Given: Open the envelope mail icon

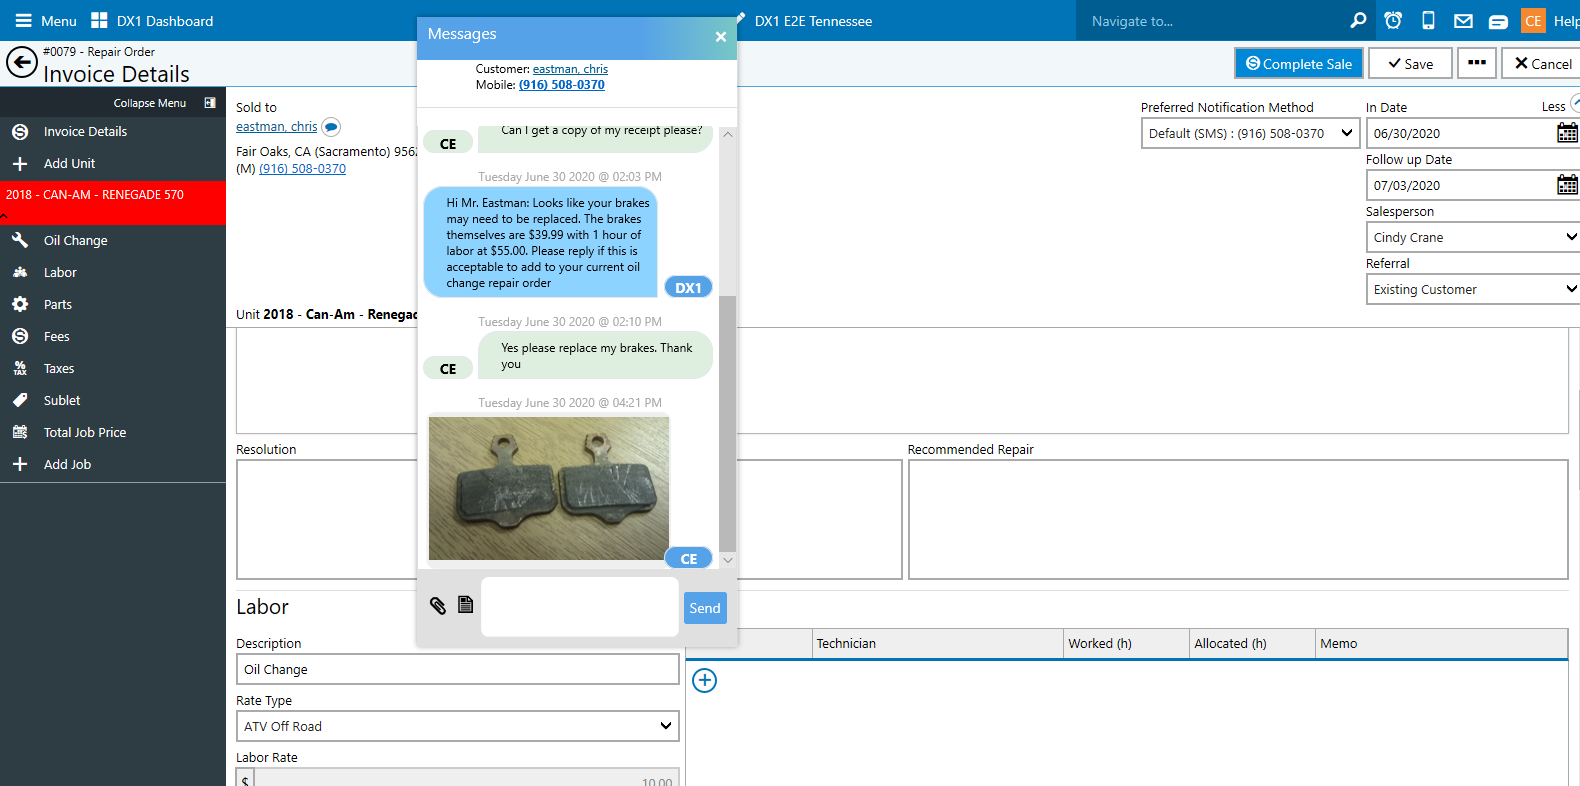Looking at the screenshot, I should click(x=1463, y=21).
